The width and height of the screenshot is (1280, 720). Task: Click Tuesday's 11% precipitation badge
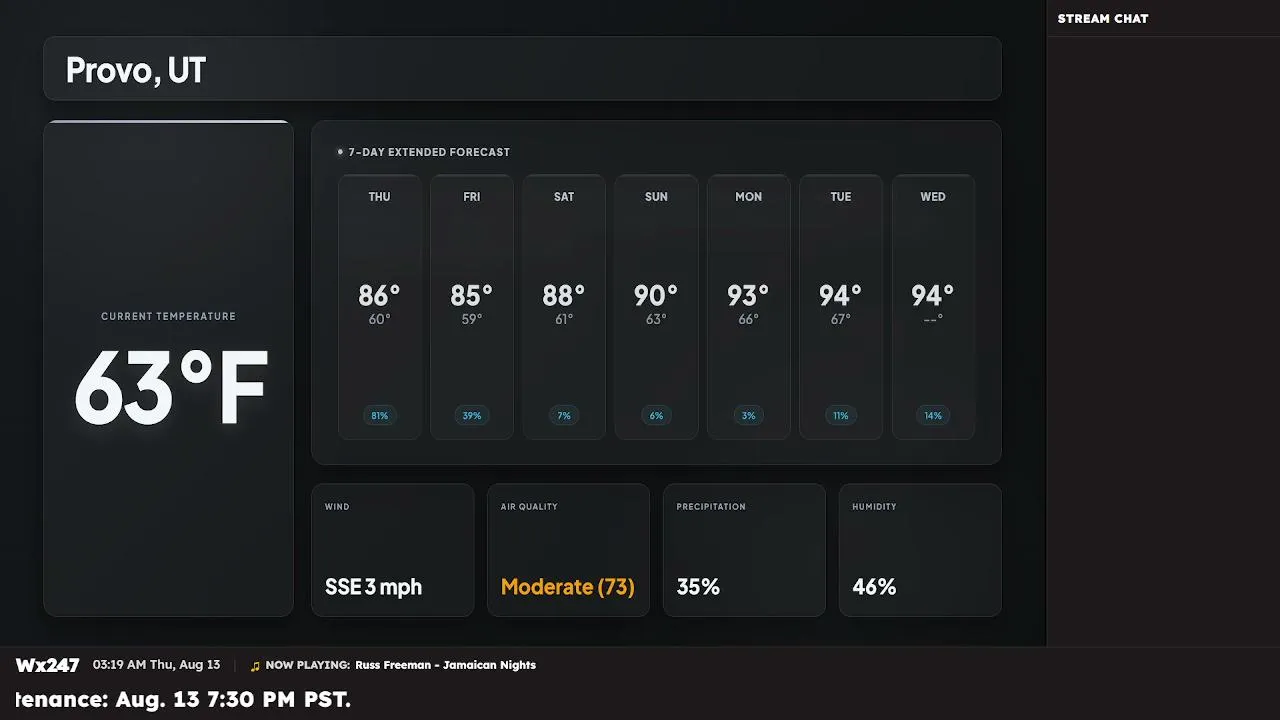[x=841, y=415]
